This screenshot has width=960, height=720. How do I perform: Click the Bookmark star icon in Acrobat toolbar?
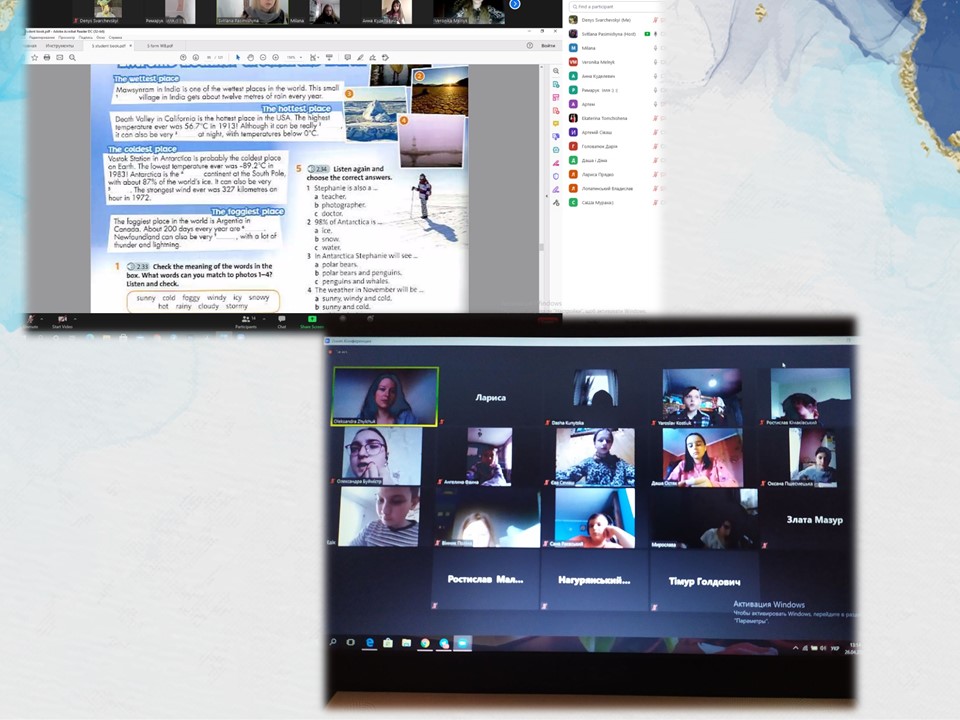point(33,58)
